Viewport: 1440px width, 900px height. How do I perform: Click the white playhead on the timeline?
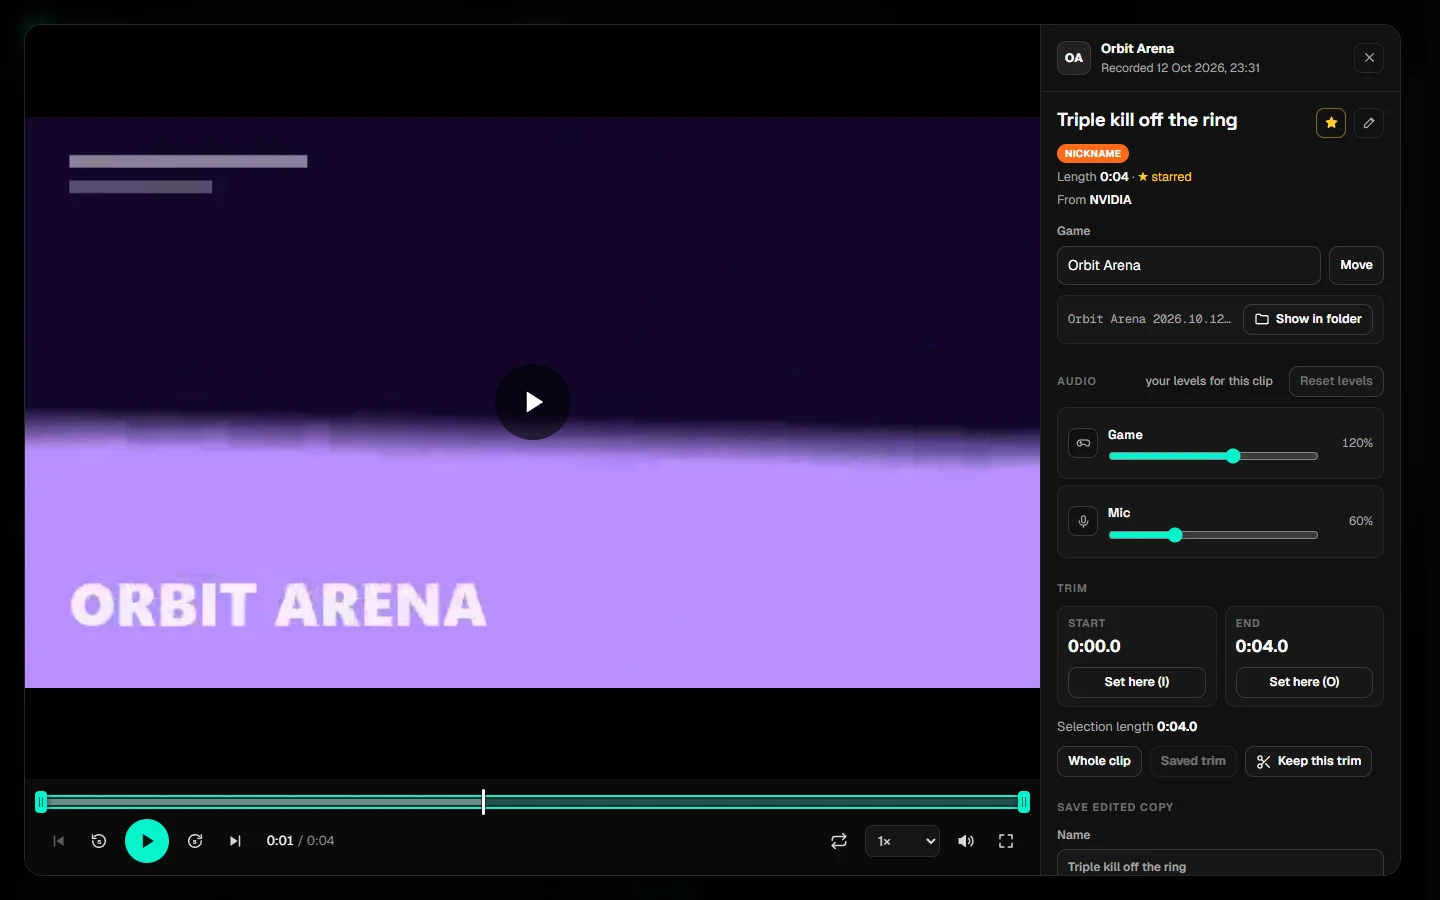[x=483, y=802]
